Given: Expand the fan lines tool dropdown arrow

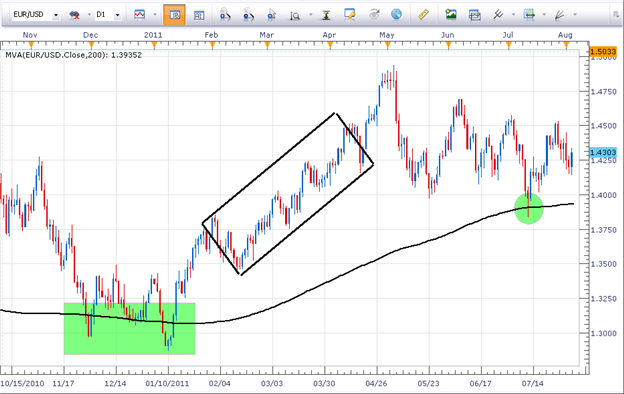Looking at the screenshot, I should click(575, 15).
